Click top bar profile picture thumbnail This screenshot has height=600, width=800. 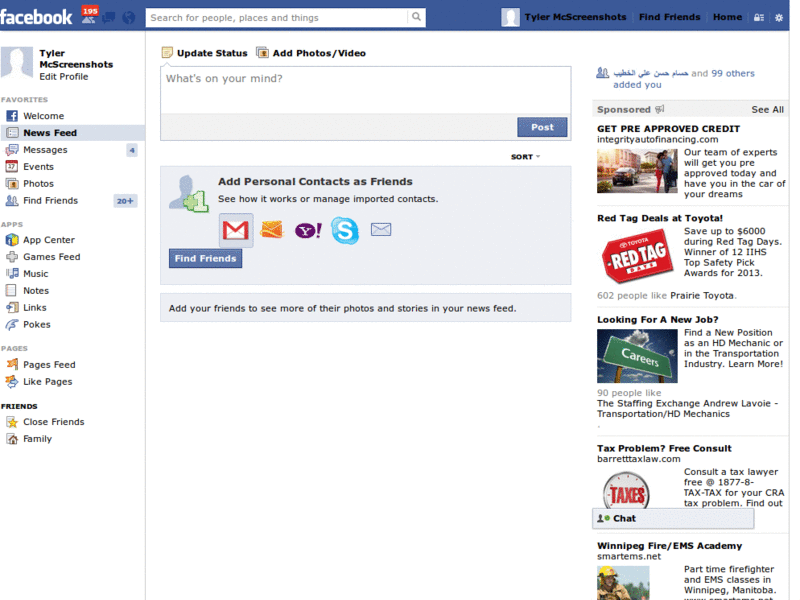tap(510, 17)
